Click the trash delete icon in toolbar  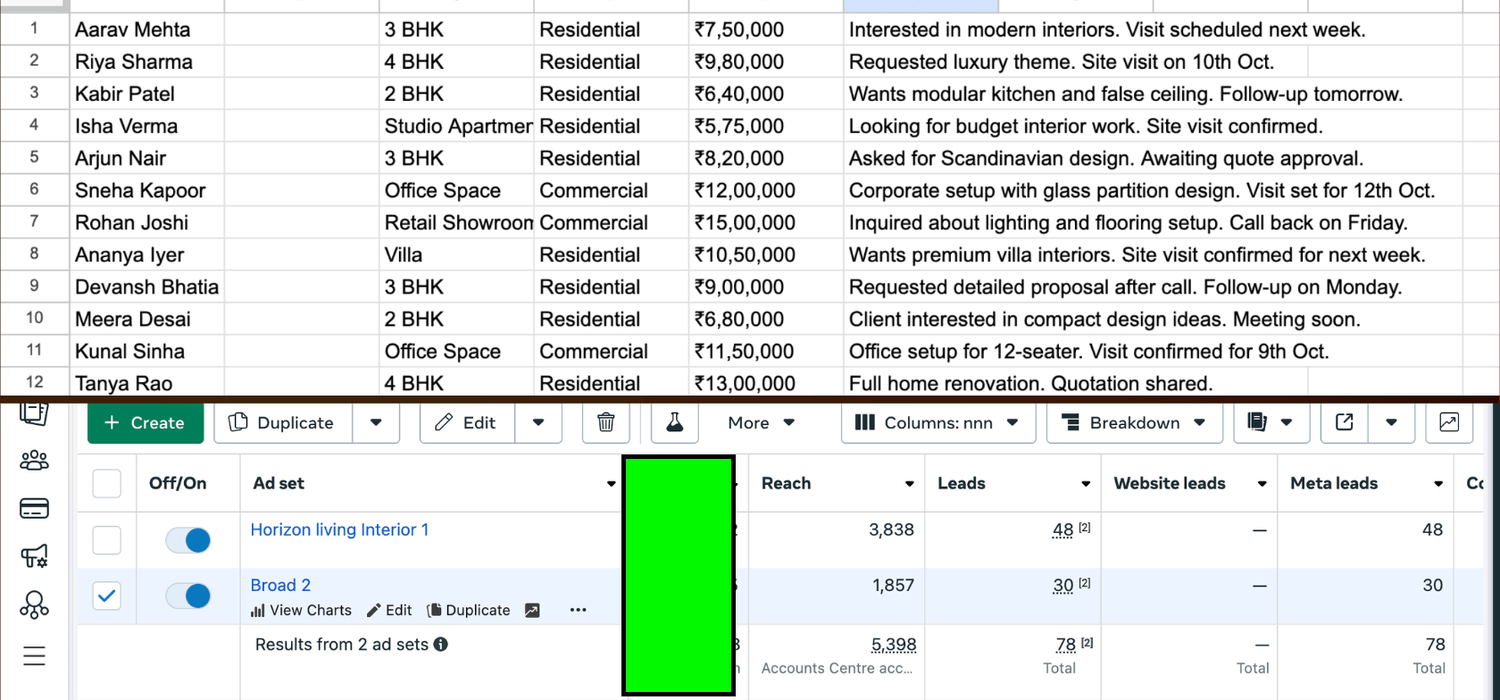point(605,423)
